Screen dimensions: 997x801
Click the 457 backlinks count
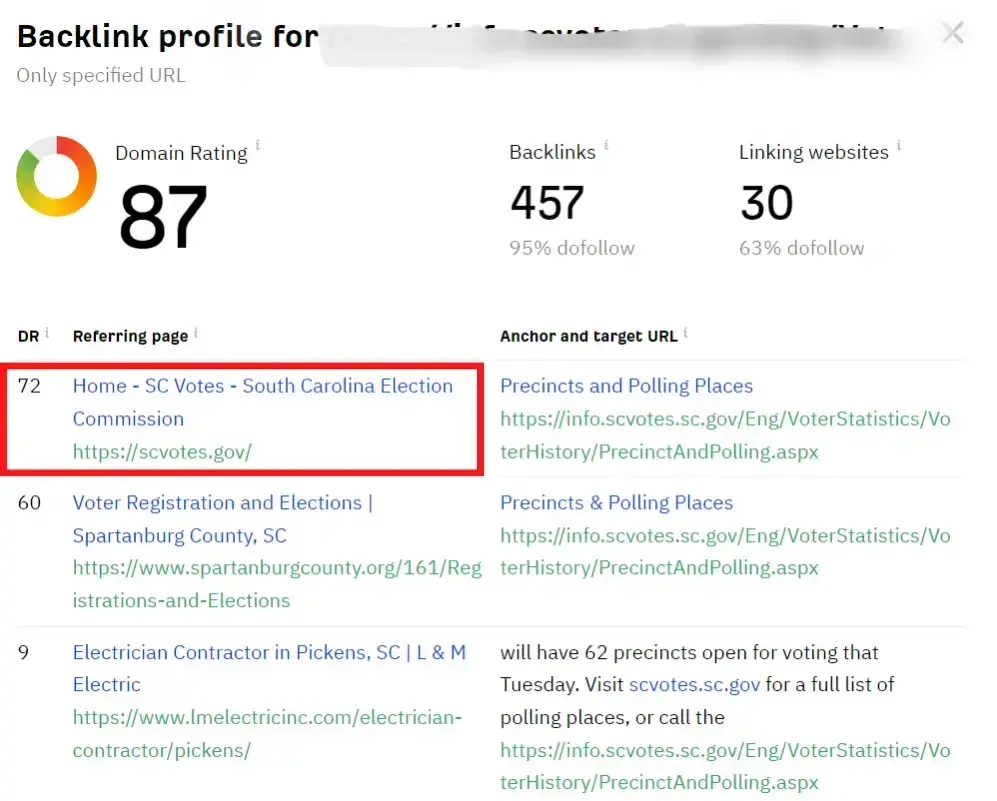pos(547,203)
